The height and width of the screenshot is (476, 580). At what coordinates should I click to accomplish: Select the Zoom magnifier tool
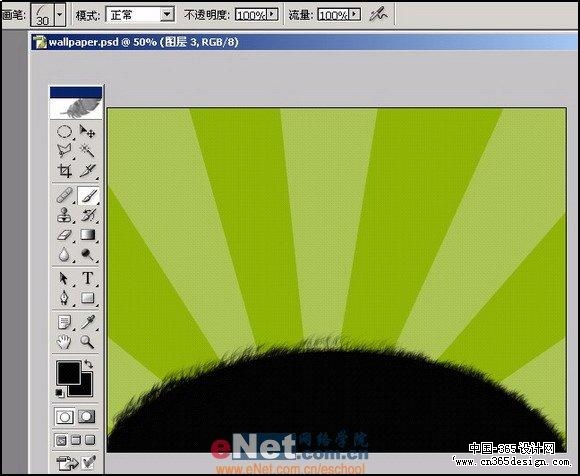[x=87, y=342]
